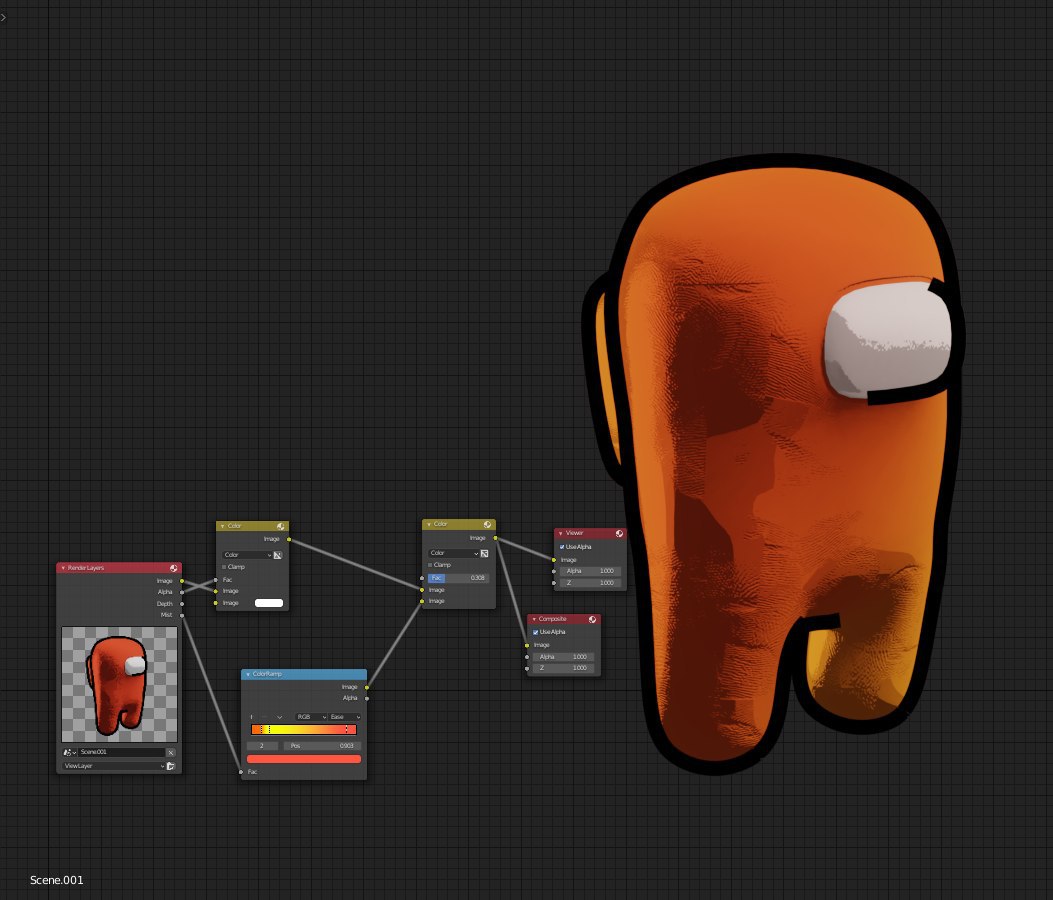Click the Alpha 1.000 field on Composite node

(x=563, y=657)
